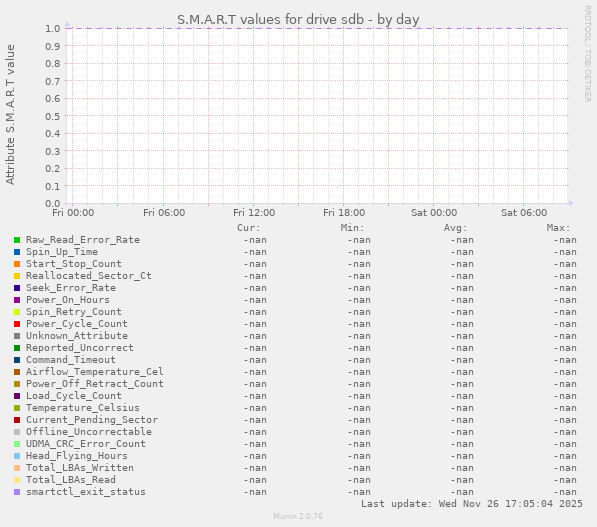This screenshot has height=527, width=597.
Task: Select the UDMA_CRC_Error_Count legend label
Action: [x=86, y=444]
